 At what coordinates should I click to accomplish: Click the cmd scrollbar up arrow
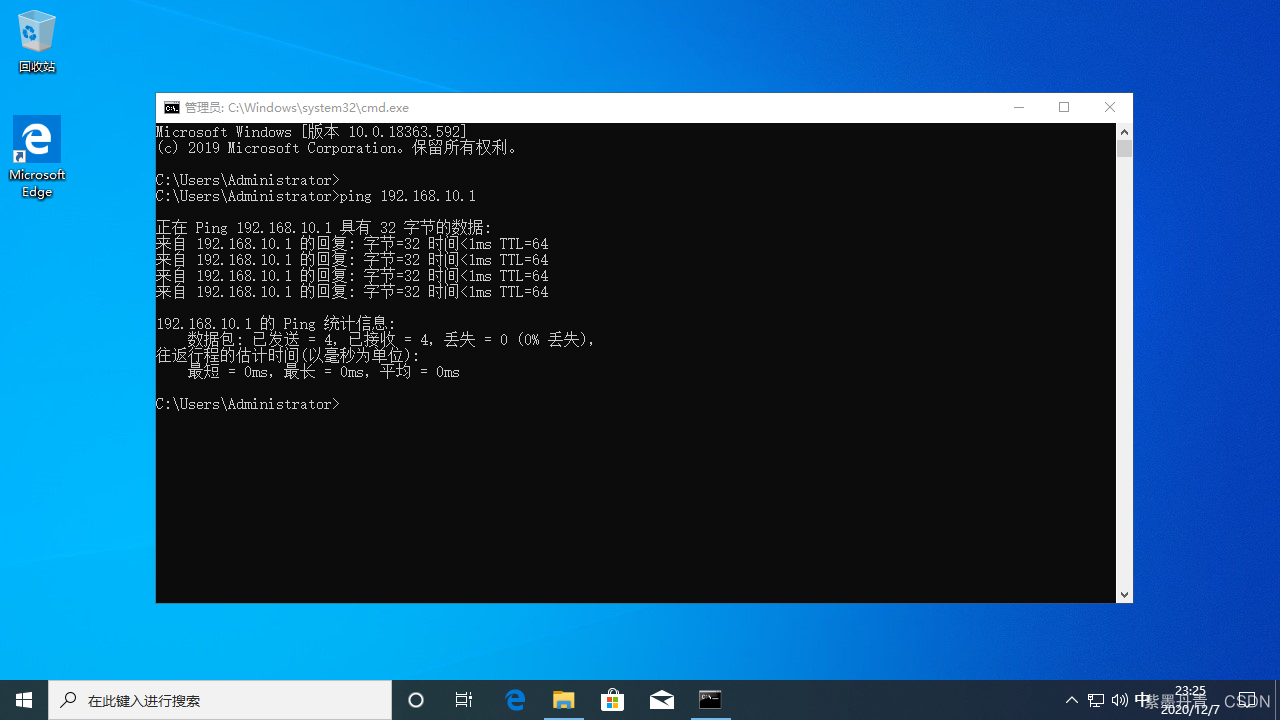1124,131
